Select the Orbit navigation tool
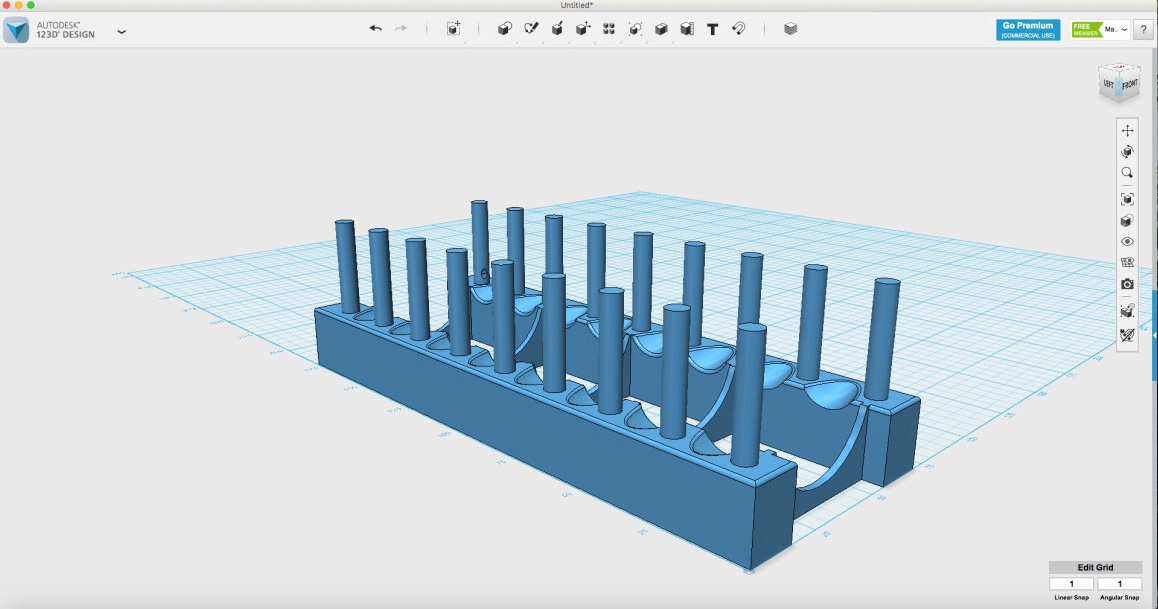Image resolution: width=1158 pixels, height=609 pixels. [1127, 151]
